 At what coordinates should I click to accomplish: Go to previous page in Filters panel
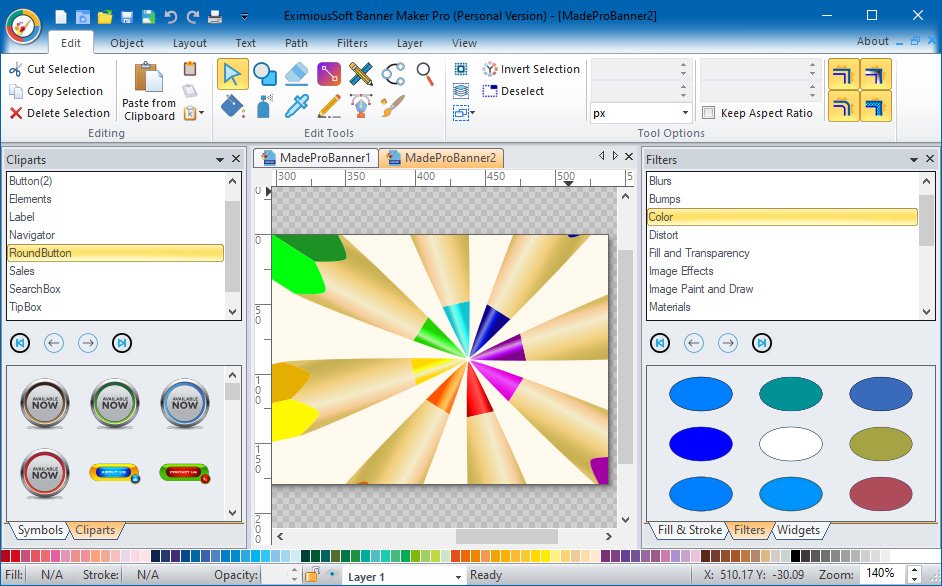694,343
